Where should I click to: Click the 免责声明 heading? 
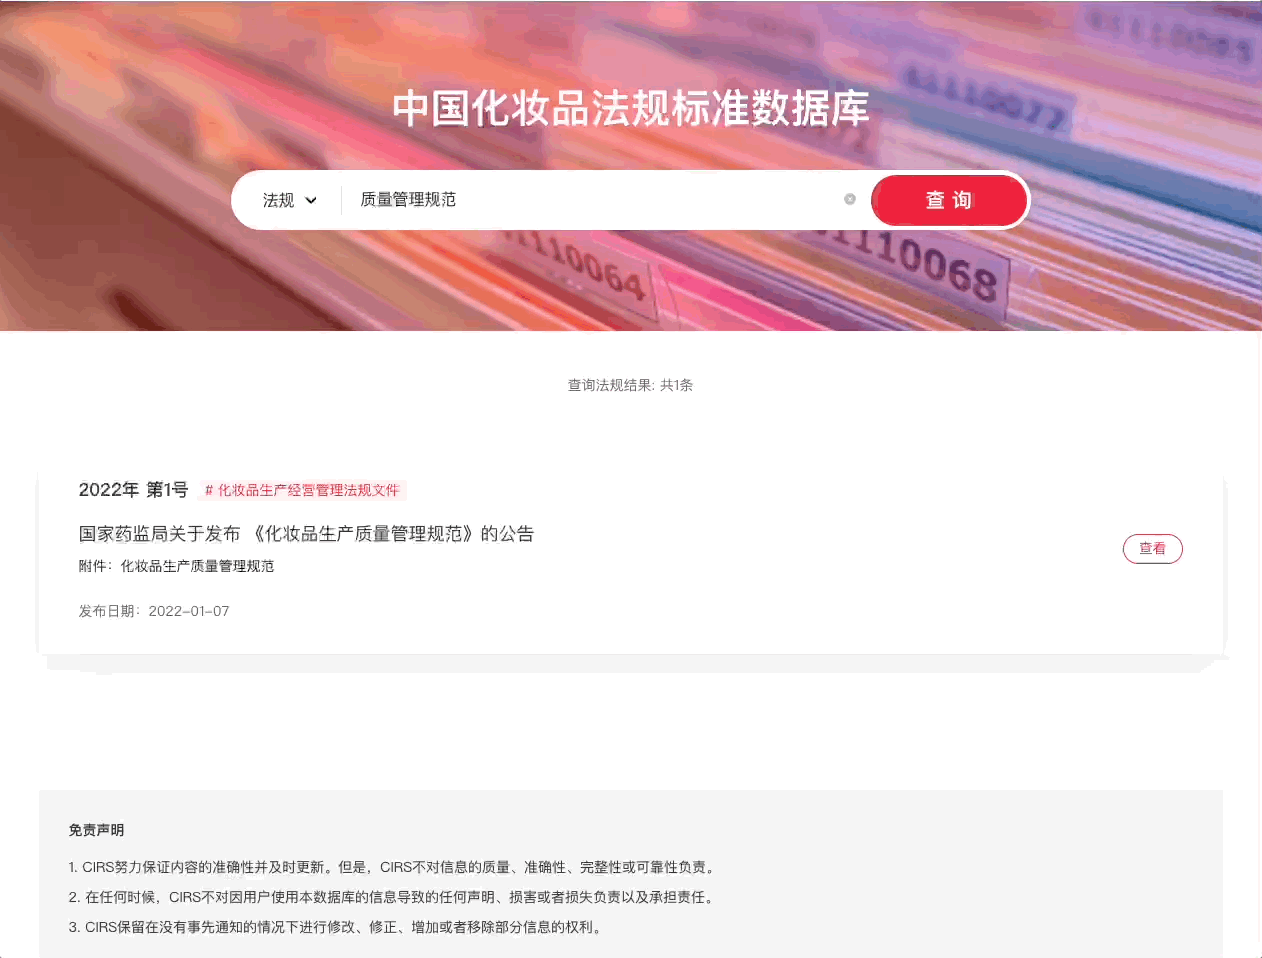point(97,830)
